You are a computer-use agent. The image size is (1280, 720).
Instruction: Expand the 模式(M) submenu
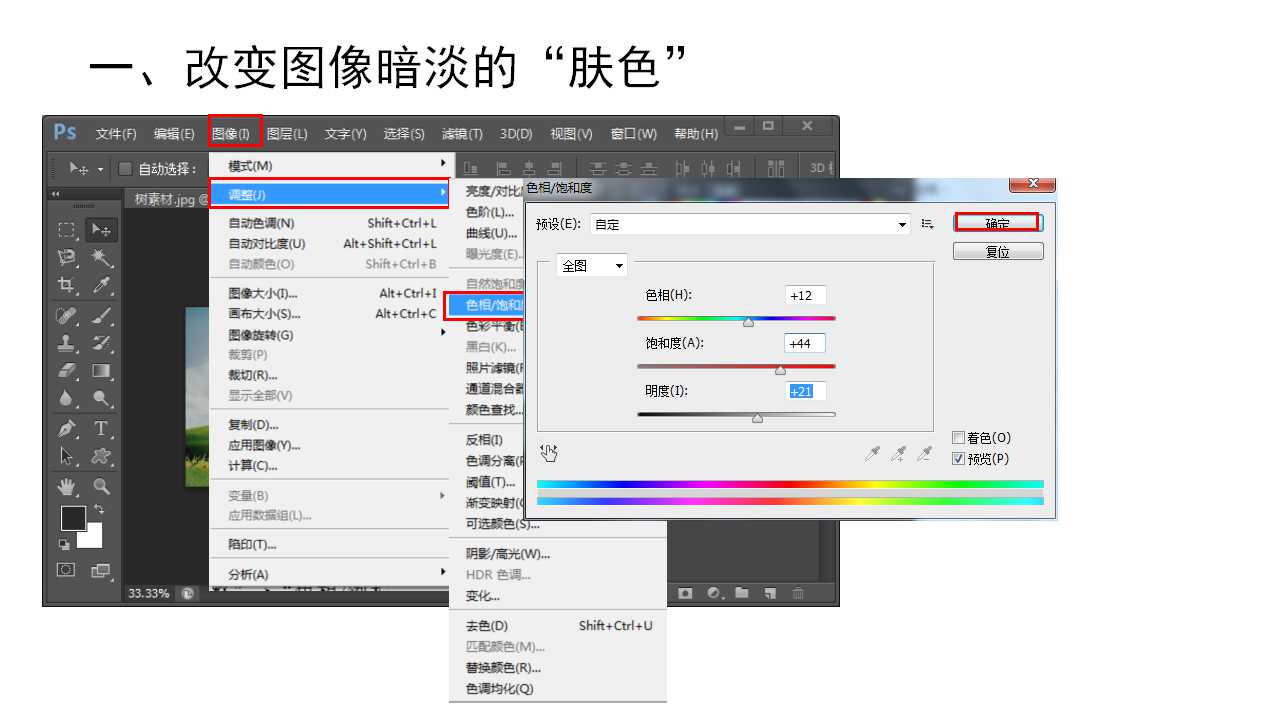[x=329, y=165]
